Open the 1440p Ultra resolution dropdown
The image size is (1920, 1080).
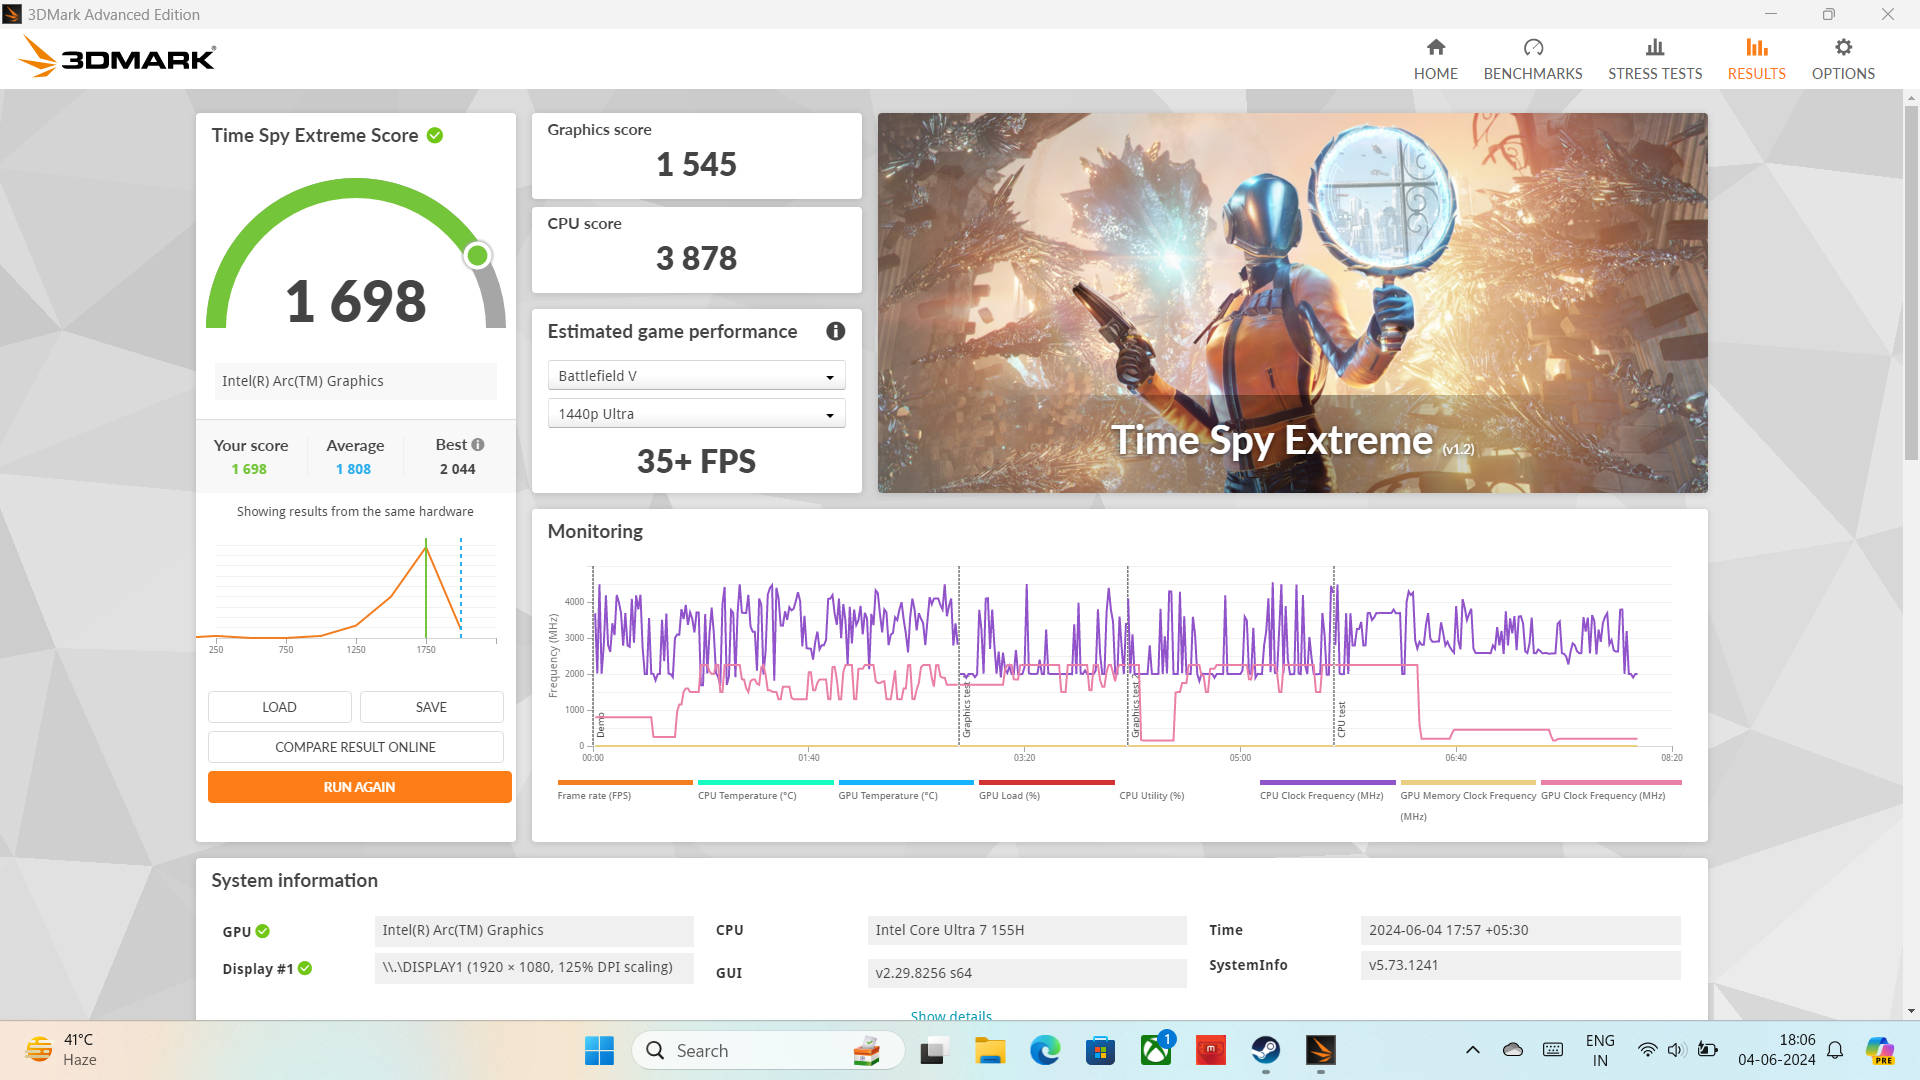(x=696, y=414)
